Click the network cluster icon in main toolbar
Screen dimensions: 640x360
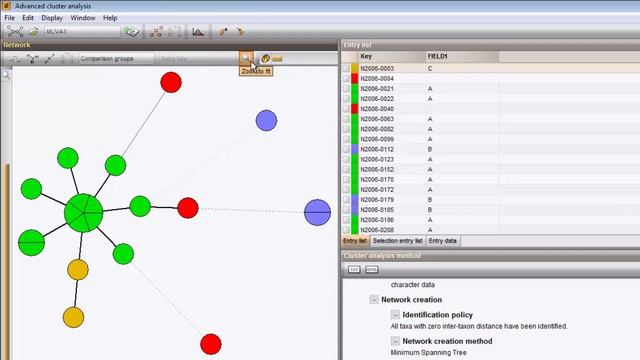click(15, 31)
